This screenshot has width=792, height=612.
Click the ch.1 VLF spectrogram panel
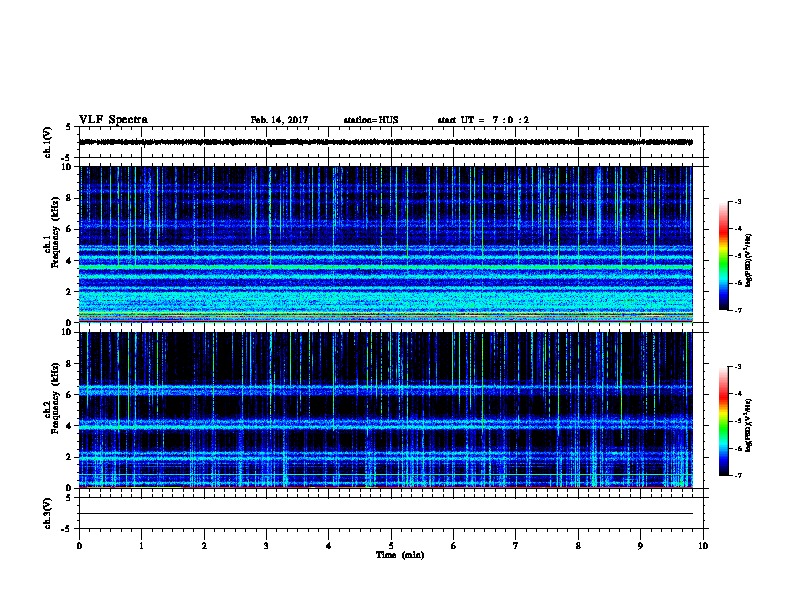point(386,244)
